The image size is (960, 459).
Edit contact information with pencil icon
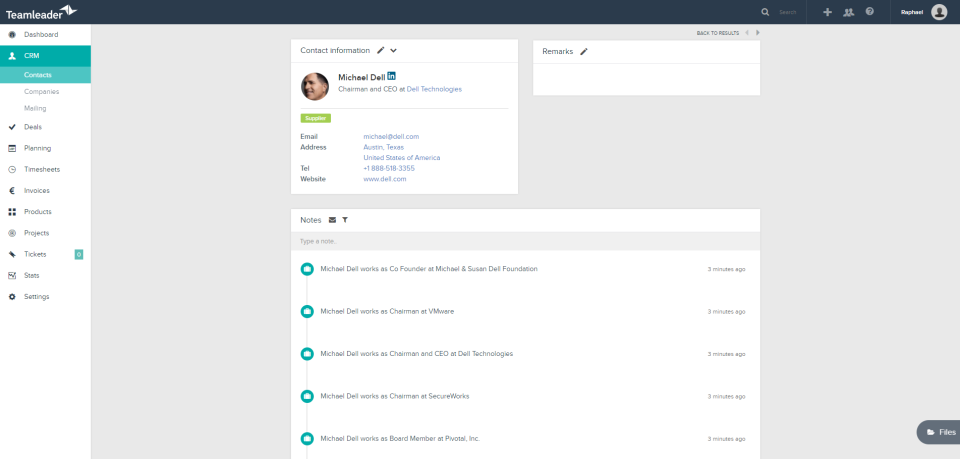tap(380, 50)
